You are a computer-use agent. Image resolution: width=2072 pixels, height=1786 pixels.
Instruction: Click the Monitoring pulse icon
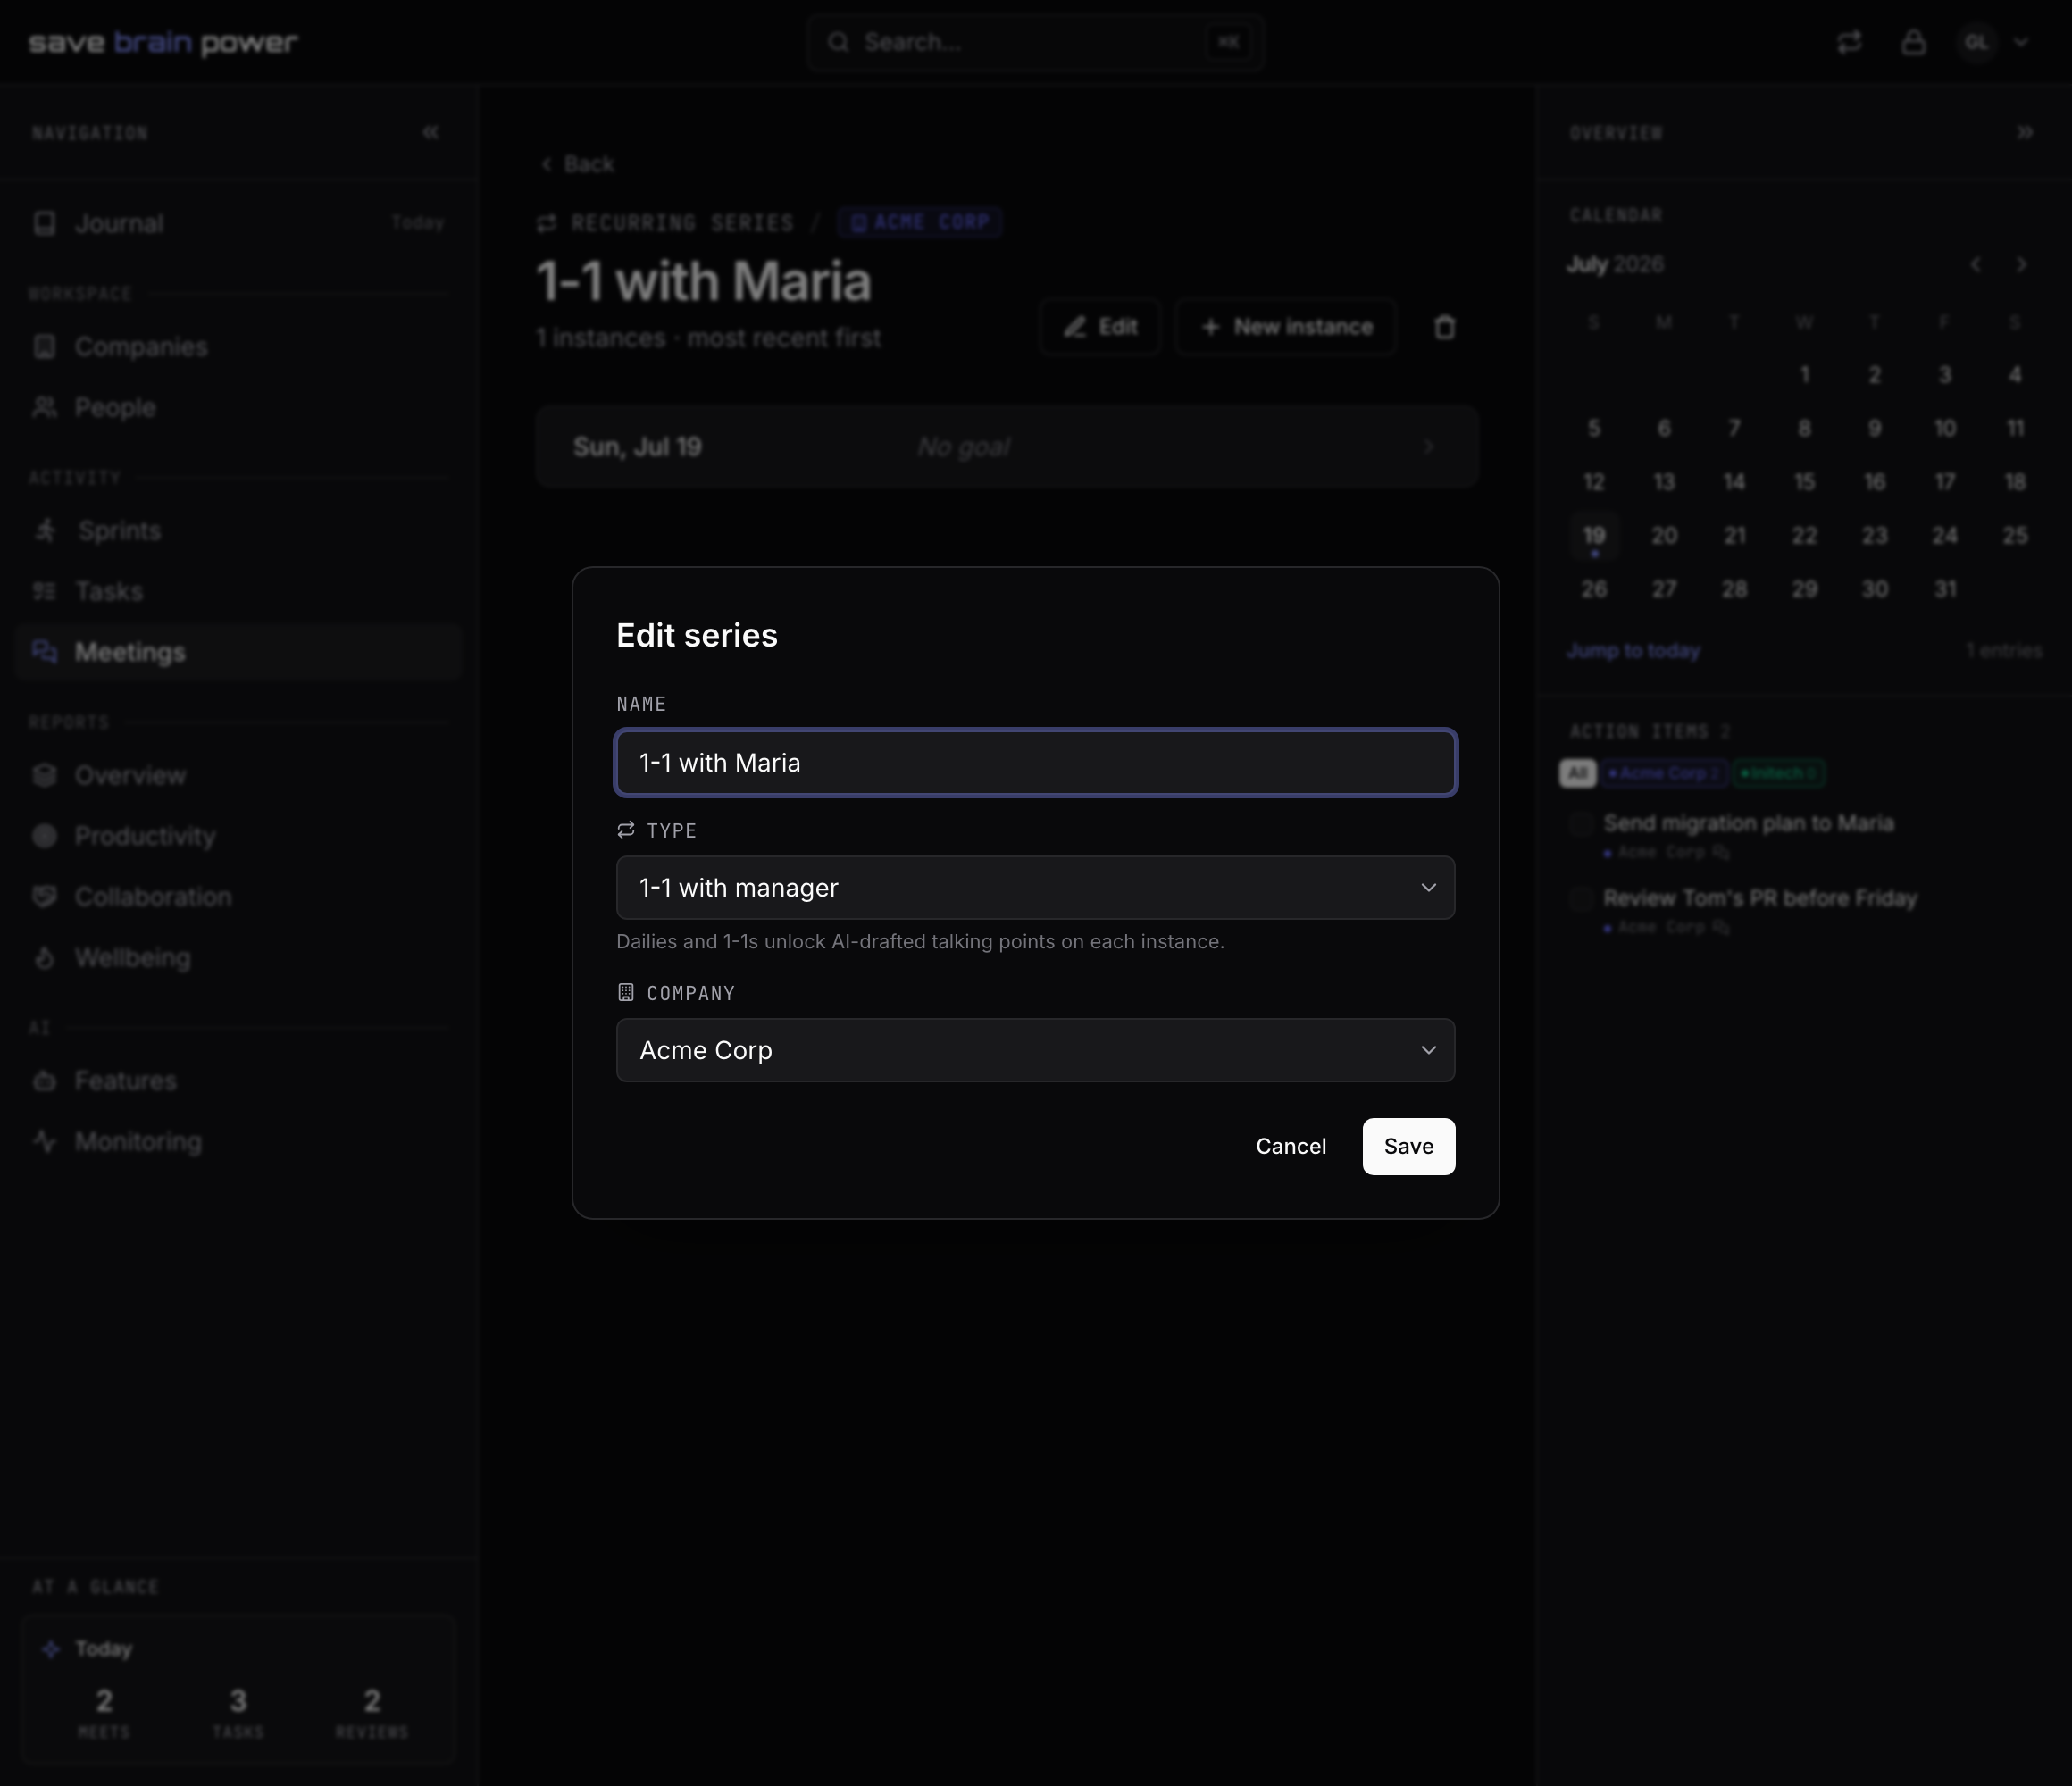(45, 1141)
